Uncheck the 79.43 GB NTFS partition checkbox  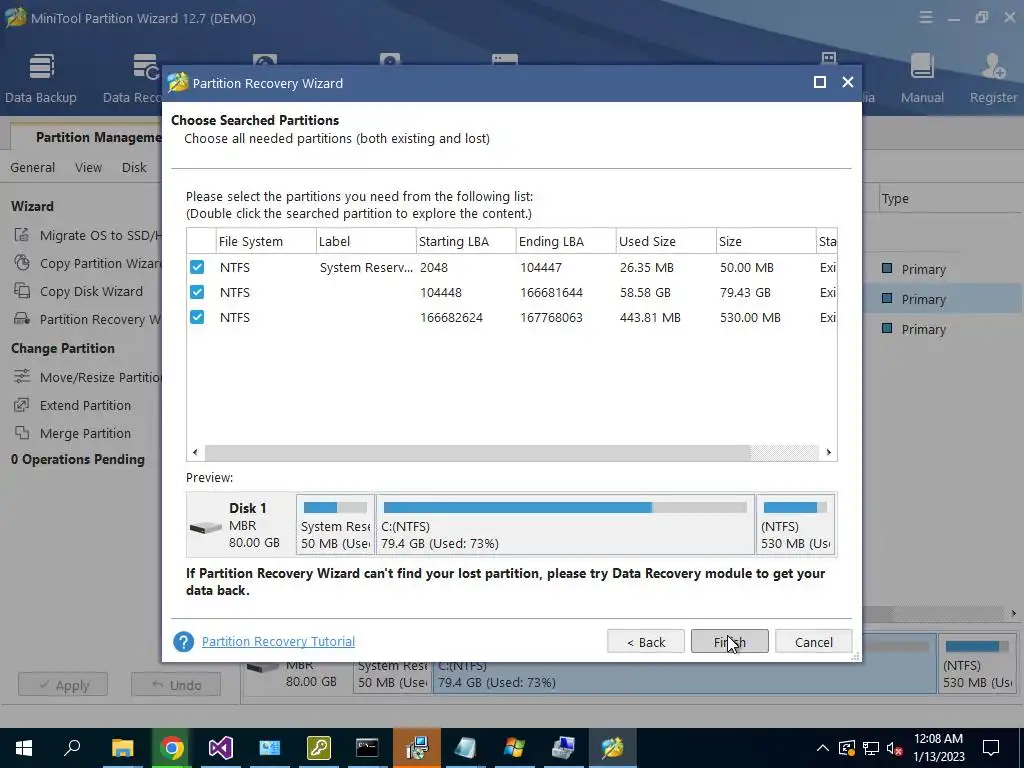pyautogui.click(x=197, y=292)
